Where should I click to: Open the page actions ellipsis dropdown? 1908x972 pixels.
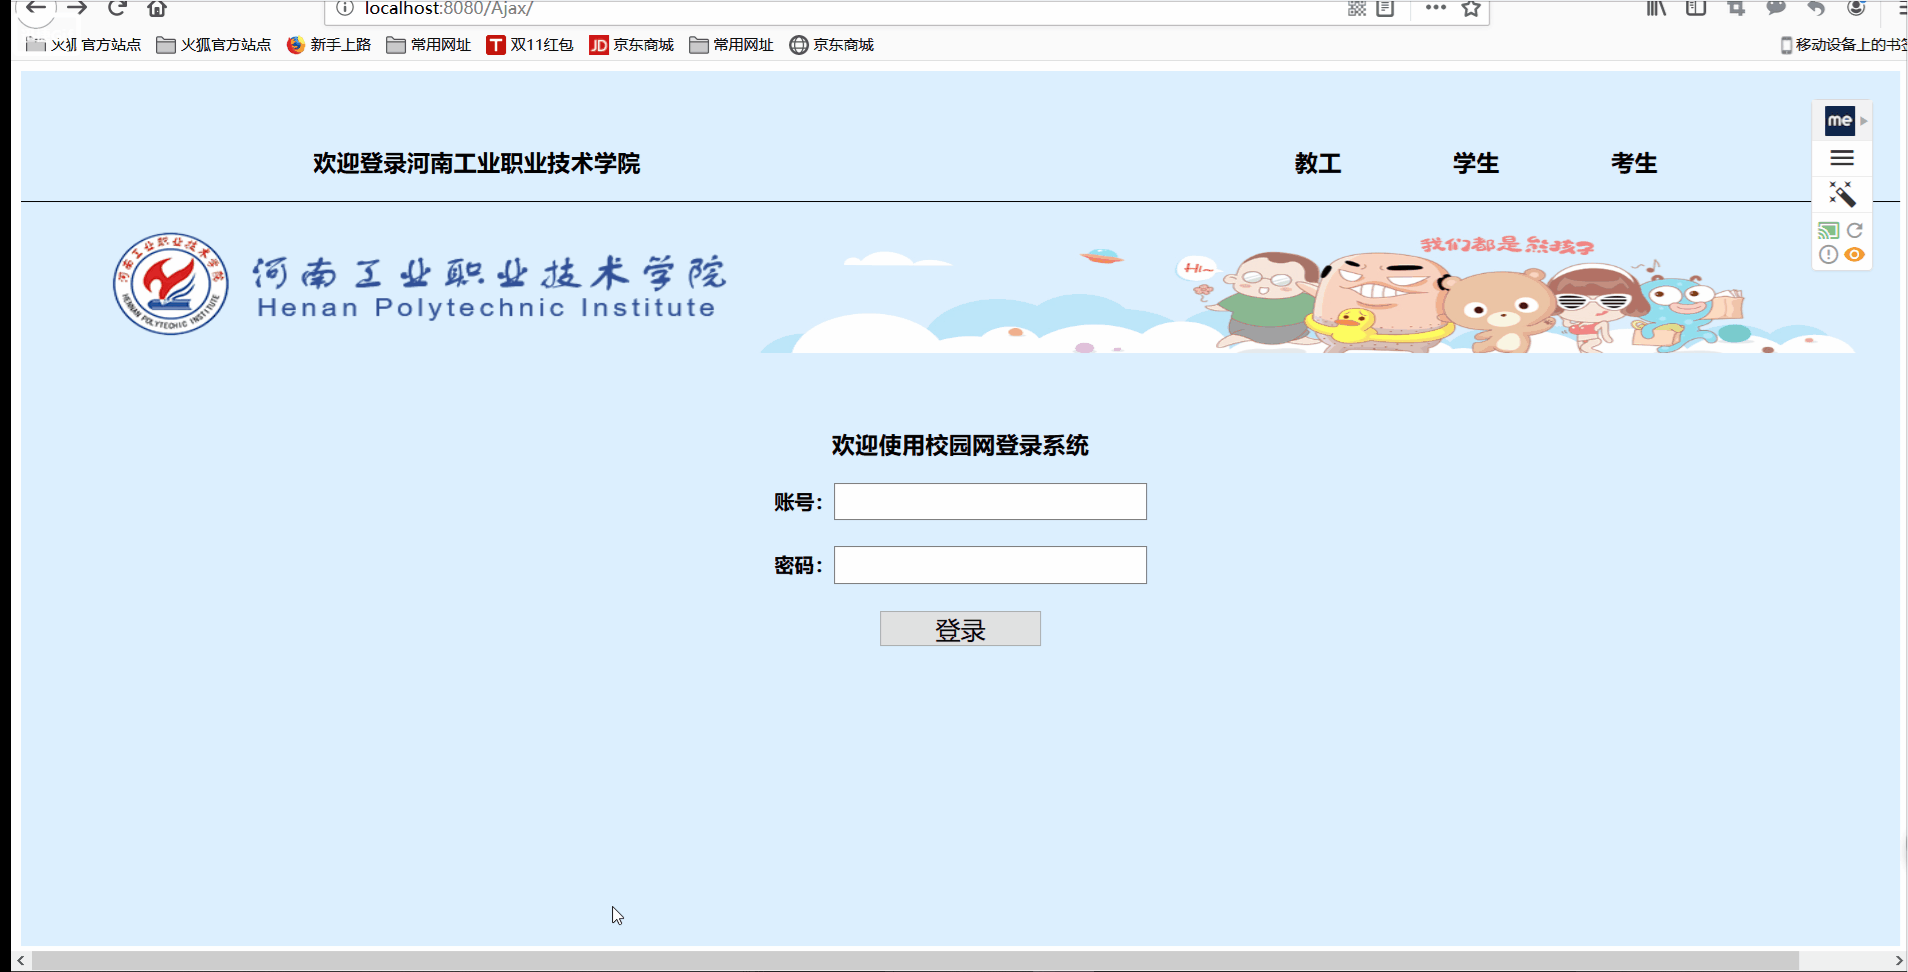coord(1435,9)
